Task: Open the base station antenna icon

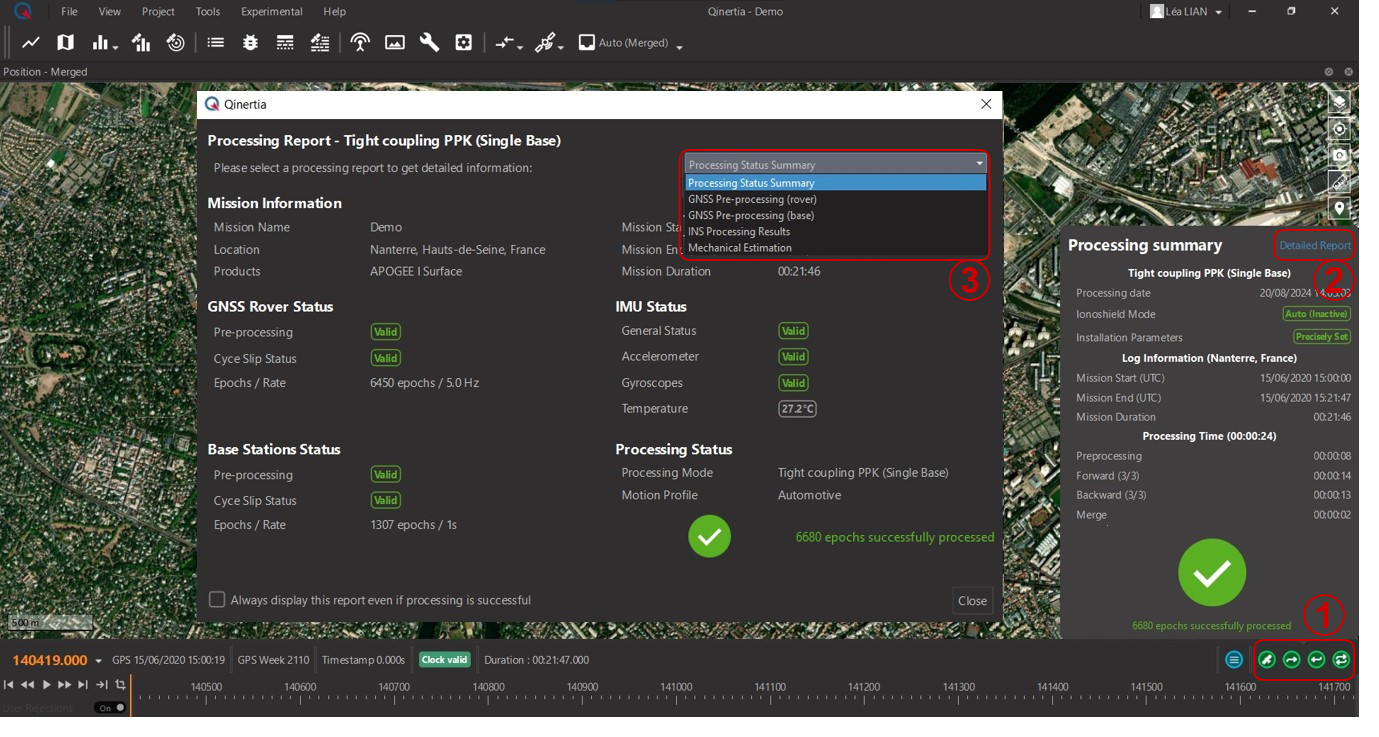Action: pyautogui.click(x=360, y=43)
